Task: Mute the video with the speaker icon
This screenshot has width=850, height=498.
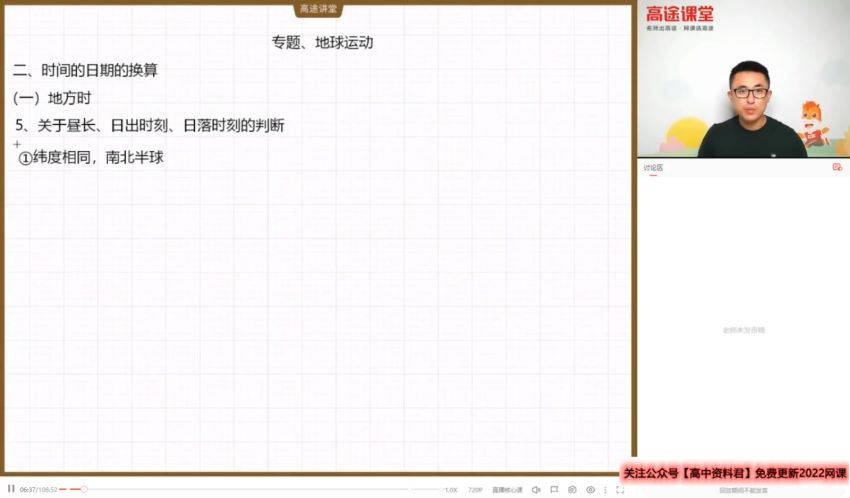Action: tap(536, 490)
